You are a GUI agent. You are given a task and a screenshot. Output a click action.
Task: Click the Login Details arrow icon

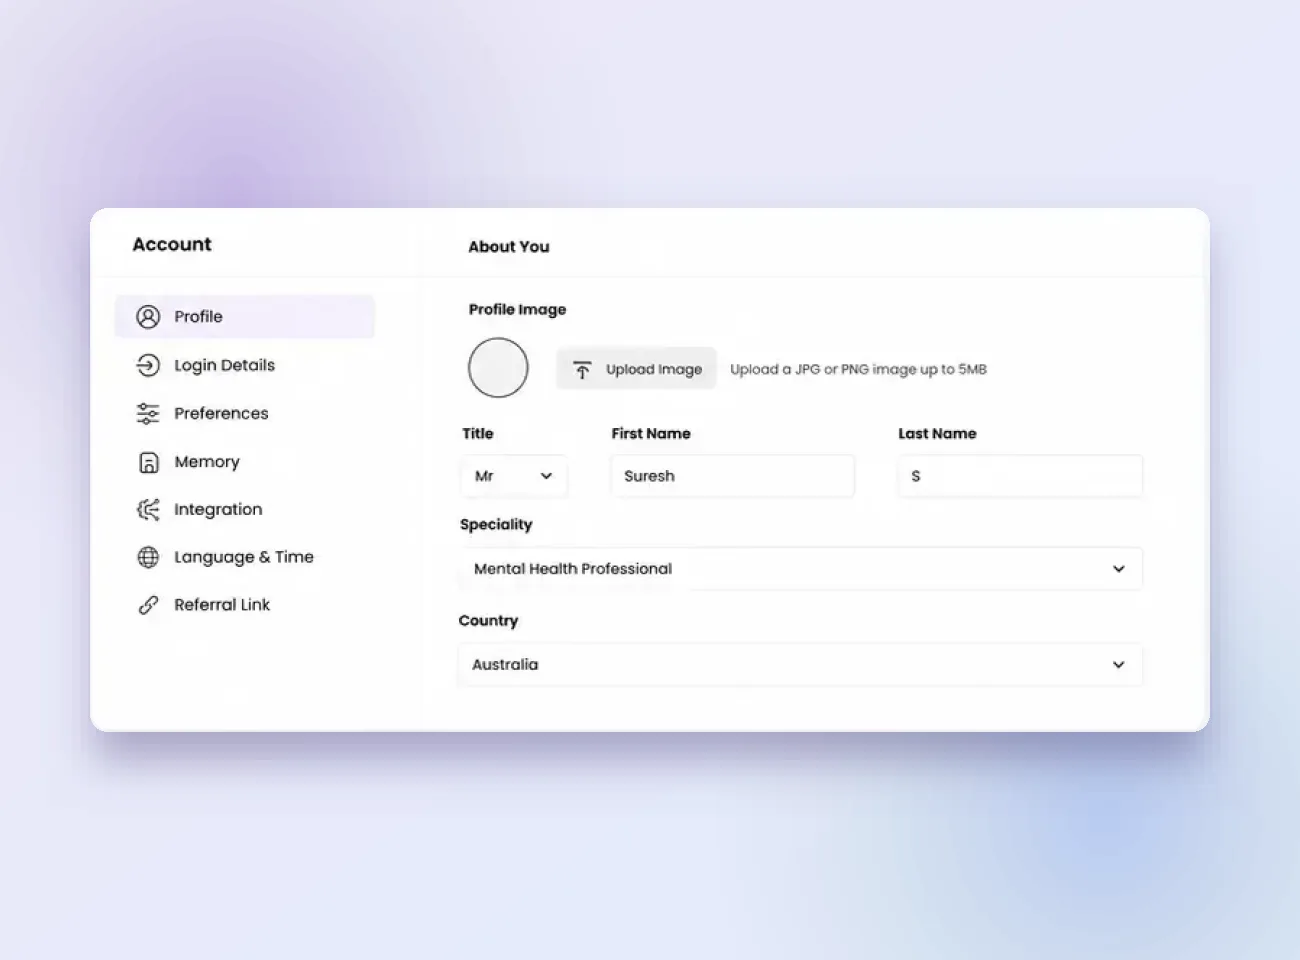point(148,365)
